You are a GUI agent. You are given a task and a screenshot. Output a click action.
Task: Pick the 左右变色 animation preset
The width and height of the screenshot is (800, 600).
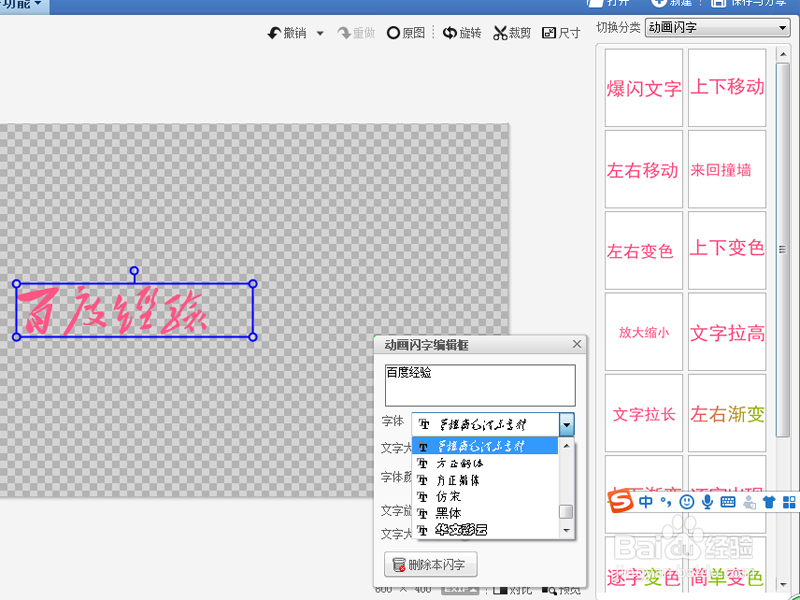tap(643, 251)
